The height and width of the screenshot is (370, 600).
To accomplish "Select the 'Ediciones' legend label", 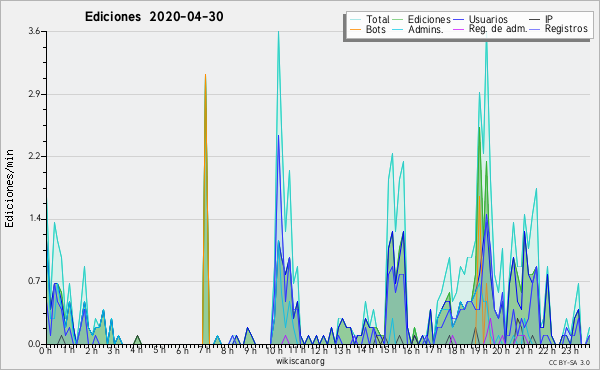I will pos(429,19).
